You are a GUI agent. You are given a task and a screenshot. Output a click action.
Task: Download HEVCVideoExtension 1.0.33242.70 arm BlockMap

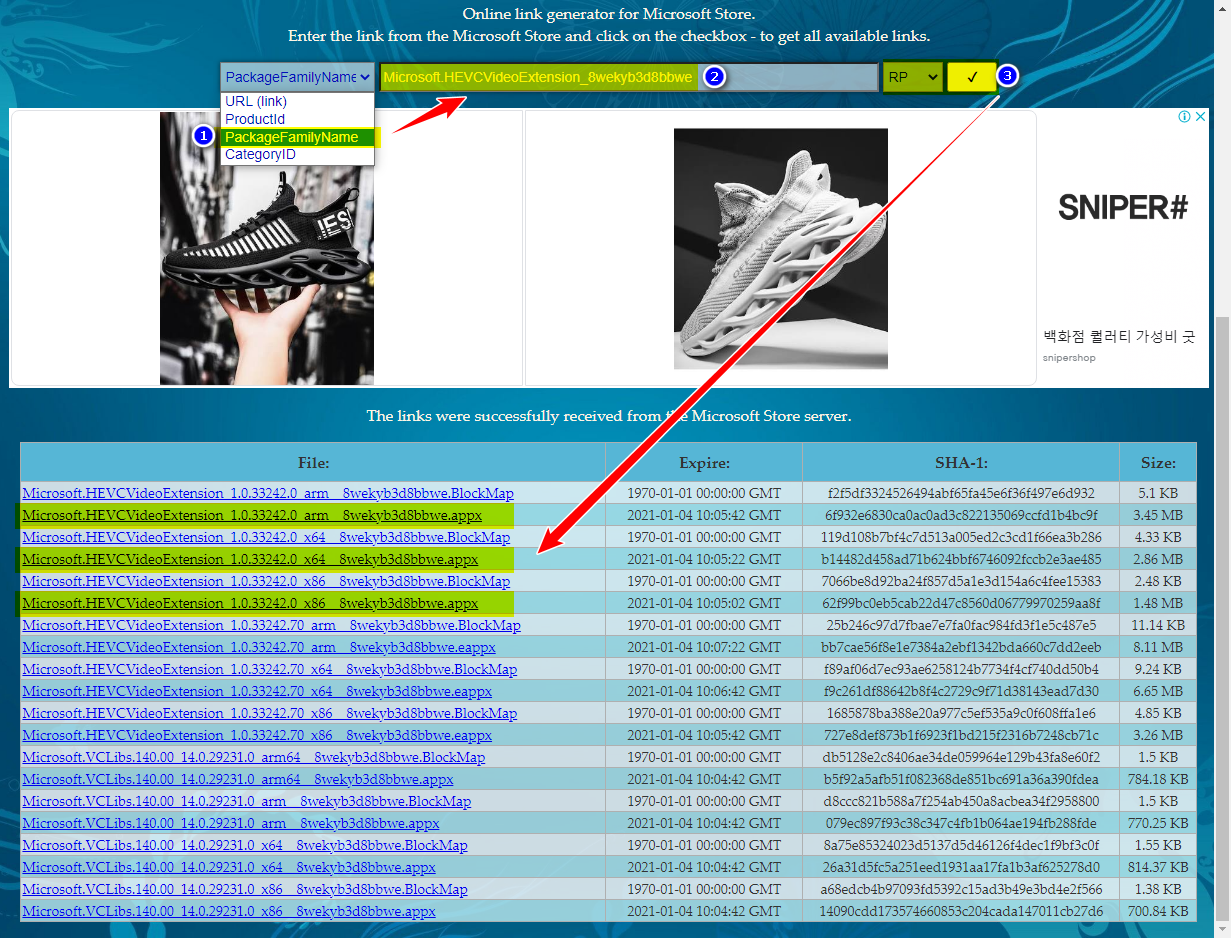(x=271, y=625)
